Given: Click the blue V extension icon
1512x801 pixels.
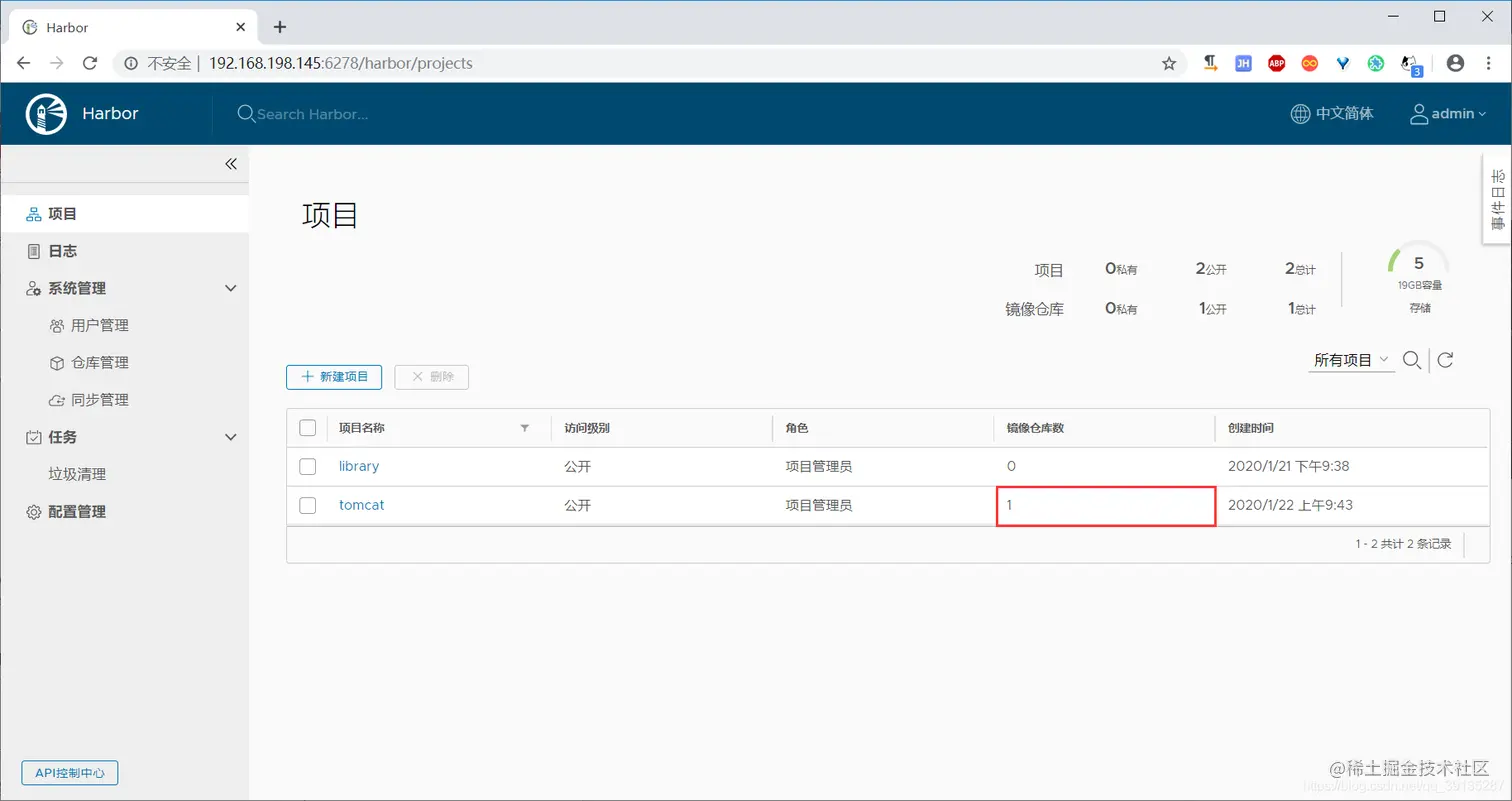Looking at the screenshot, I should pyautogui.click(x=1343, y=63).
